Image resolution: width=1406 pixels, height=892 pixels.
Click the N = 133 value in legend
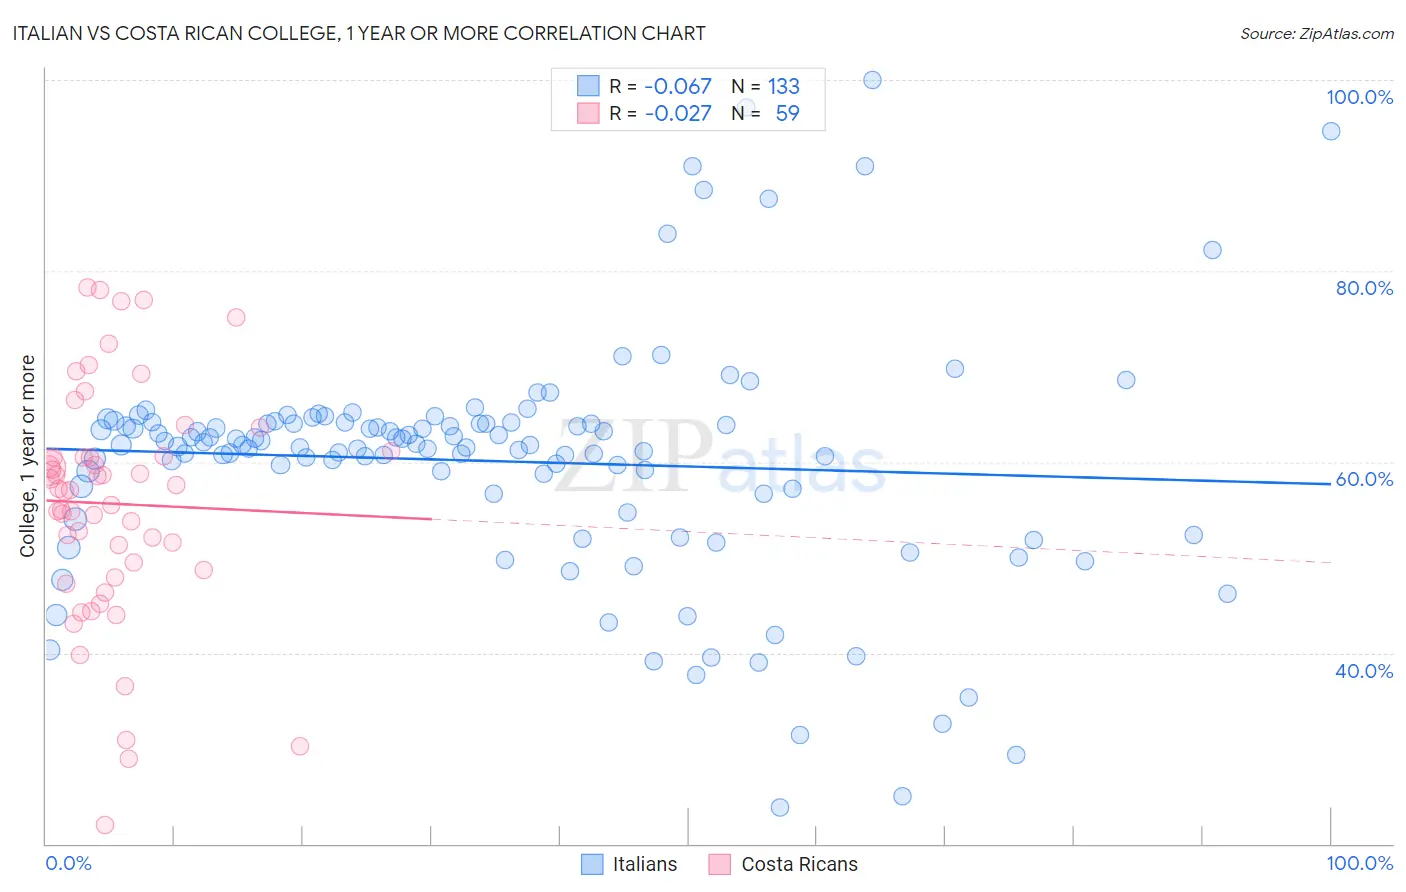[765, 86]
